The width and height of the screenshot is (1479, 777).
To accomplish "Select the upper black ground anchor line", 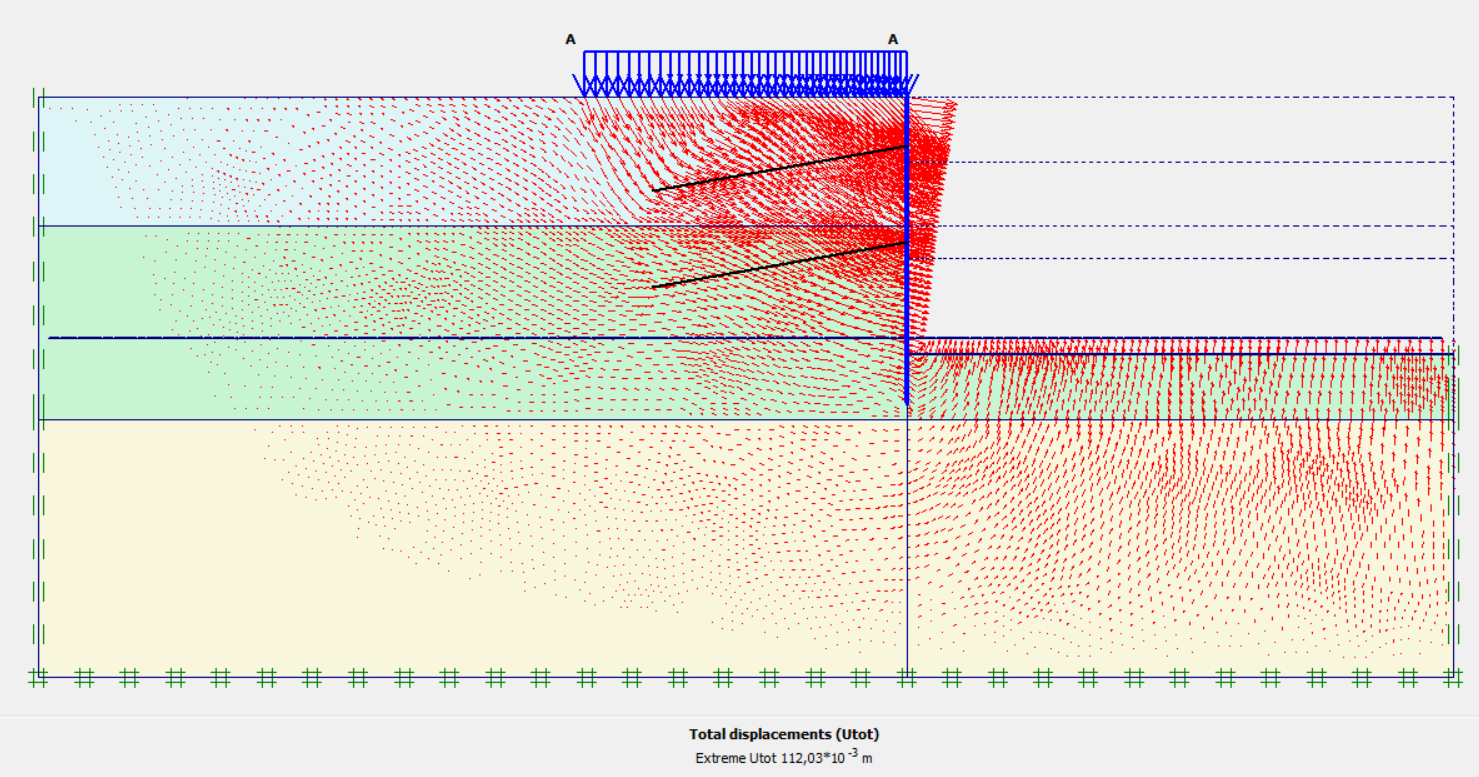I will (x=780, y=168).
